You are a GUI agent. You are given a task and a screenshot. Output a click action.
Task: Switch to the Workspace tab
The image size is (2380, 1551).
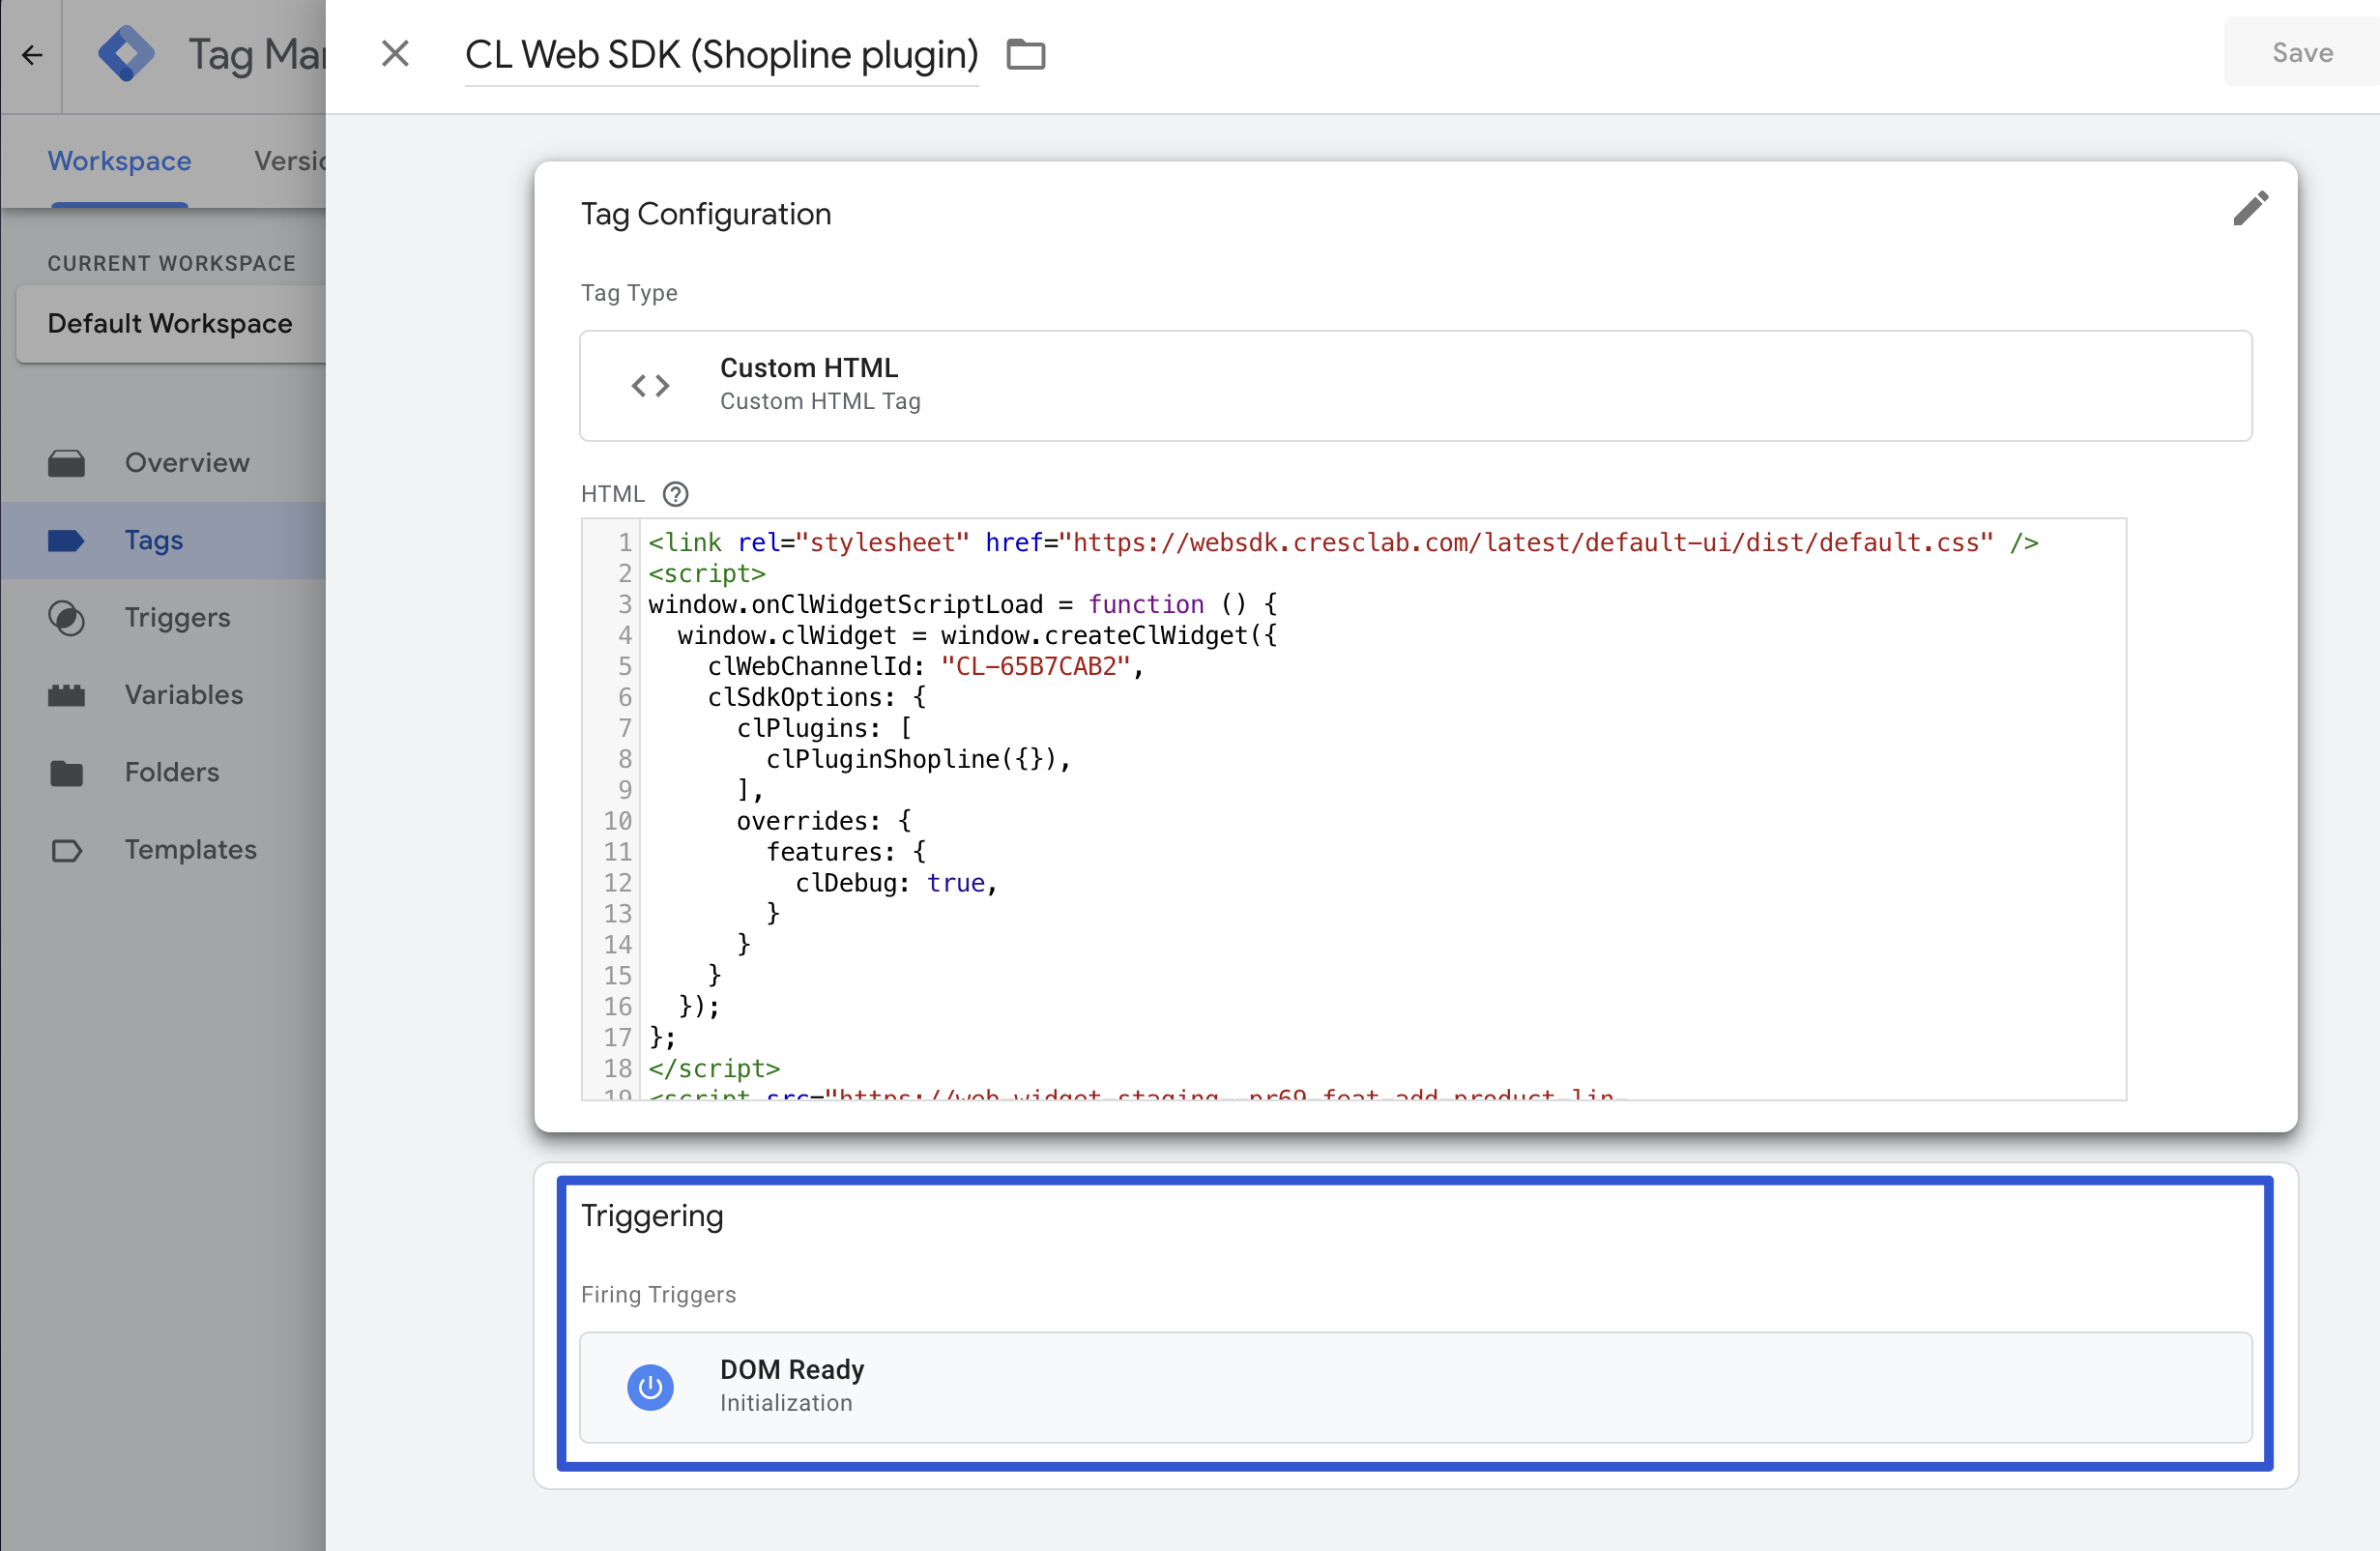tap(119, 161)
